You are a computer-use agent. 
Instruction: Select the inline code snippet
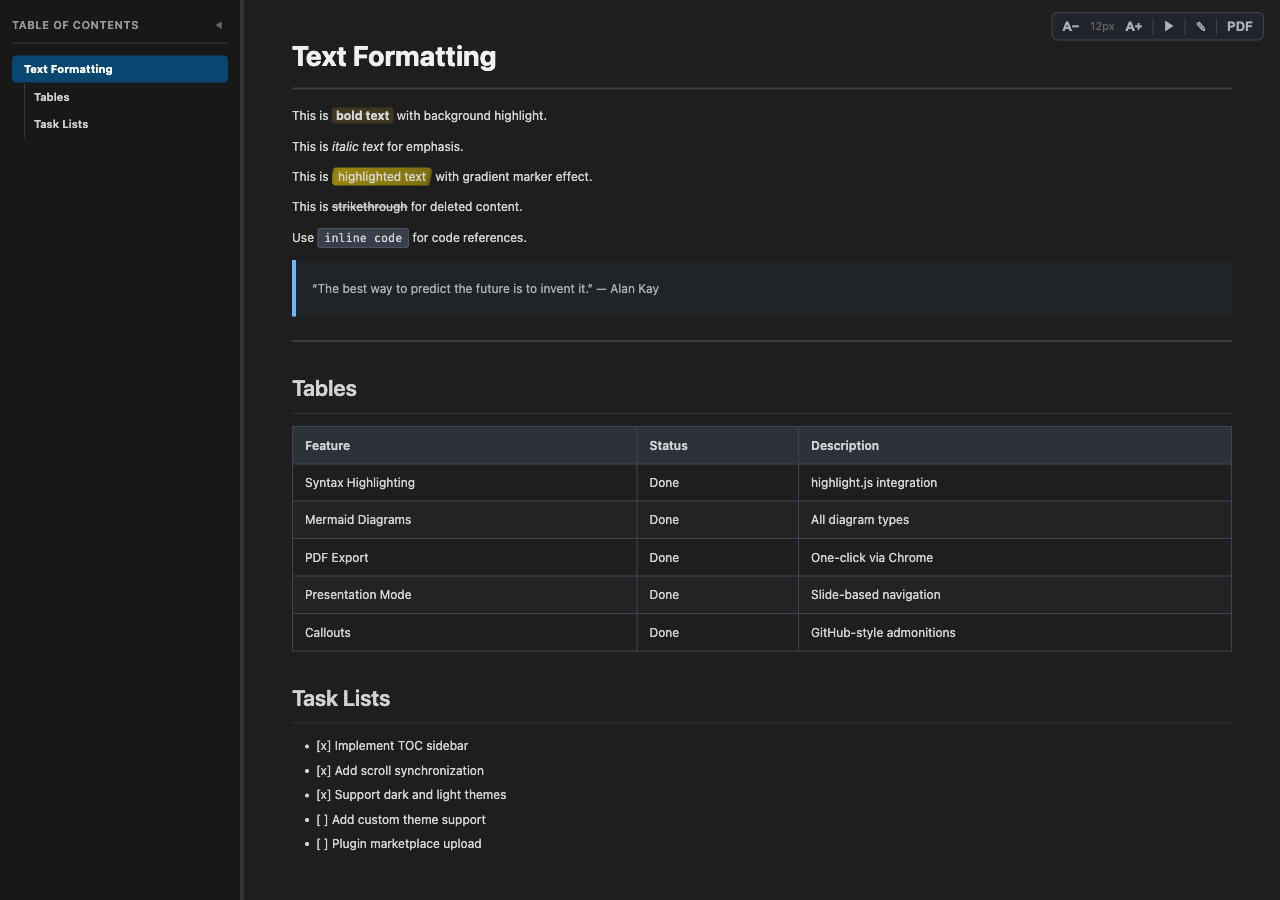coord(362,237)
